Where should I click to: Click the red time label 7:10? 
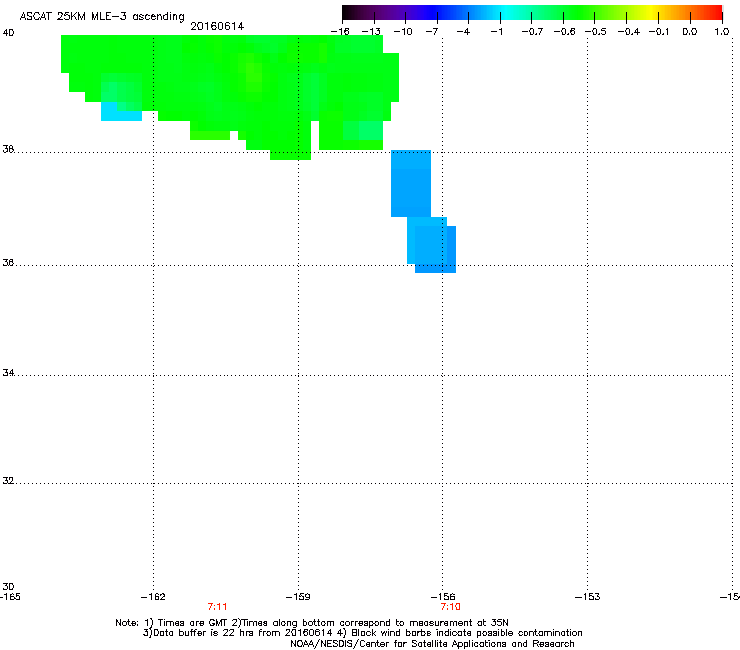[450, 607]
